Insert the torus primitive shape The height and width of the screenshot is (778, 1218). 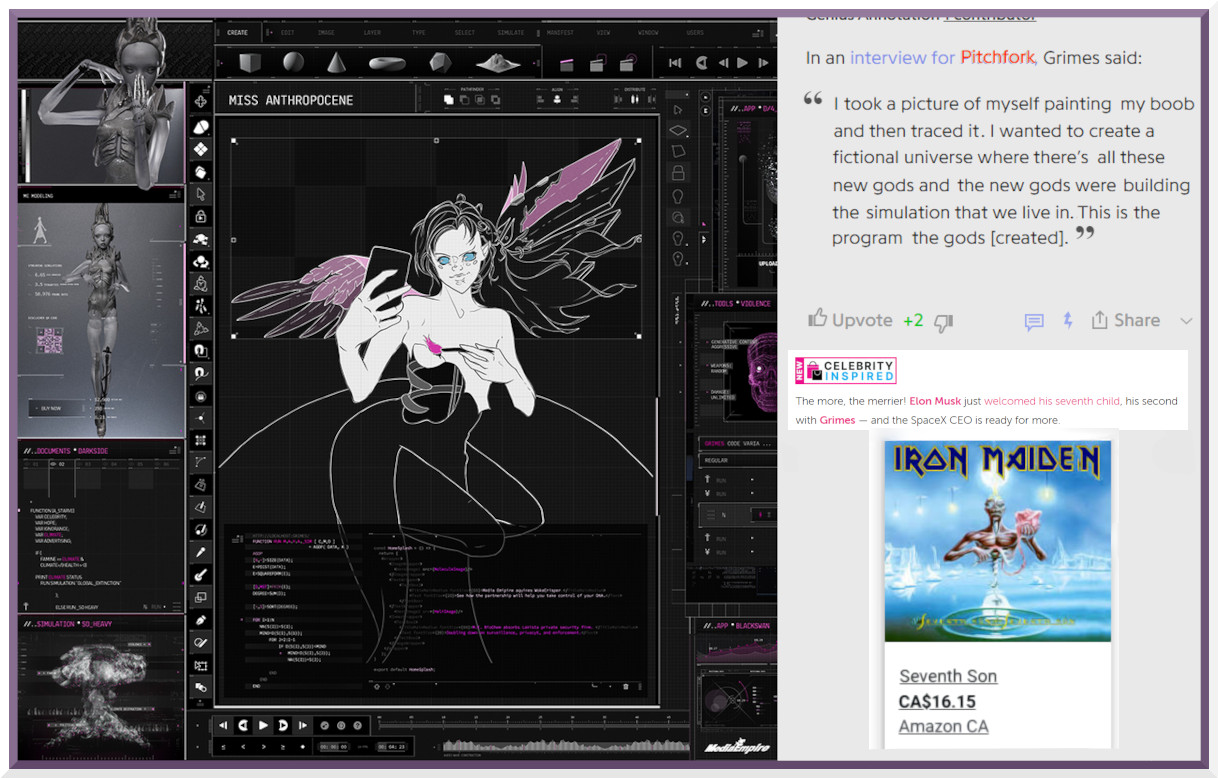coord(387,63)
